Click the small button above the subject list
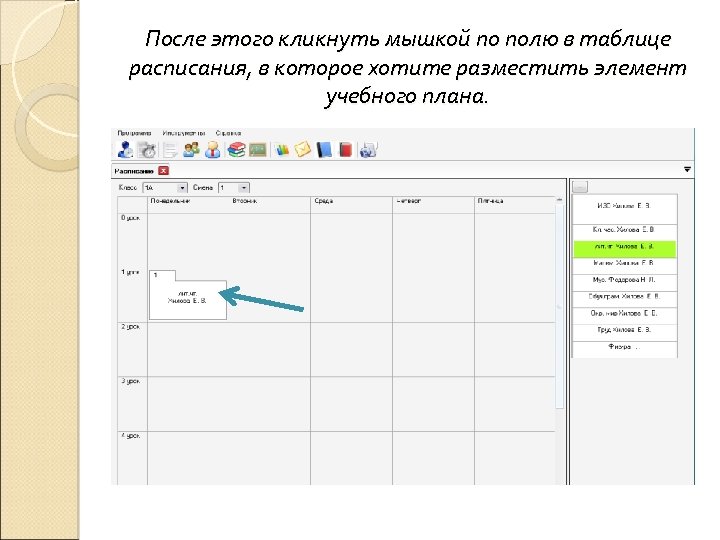720x540 pixels. pyautogui.click(x=580, y=187)
